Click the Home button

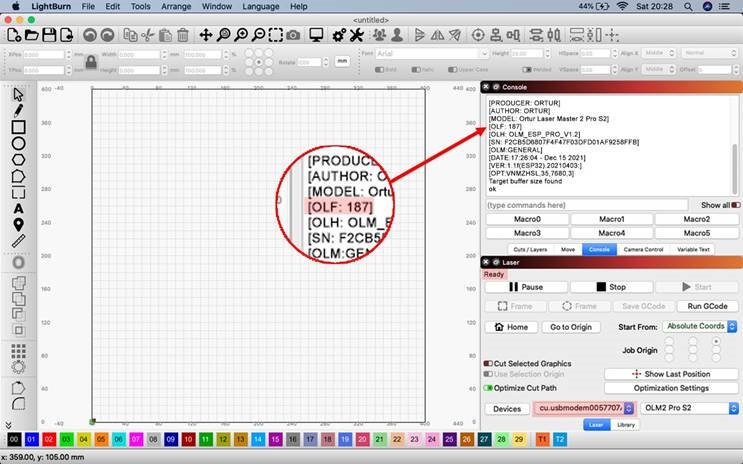(x=511, y=327)
